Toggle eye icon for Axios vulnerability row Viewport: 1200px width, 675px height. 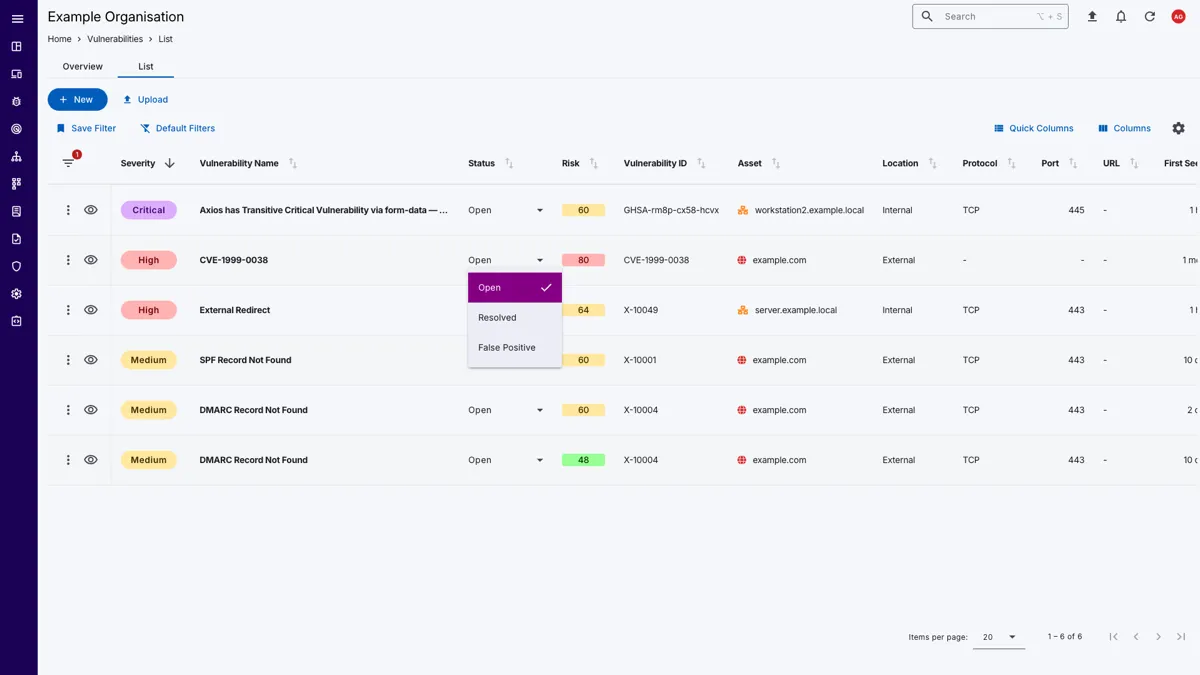click(x=91, y=210)
